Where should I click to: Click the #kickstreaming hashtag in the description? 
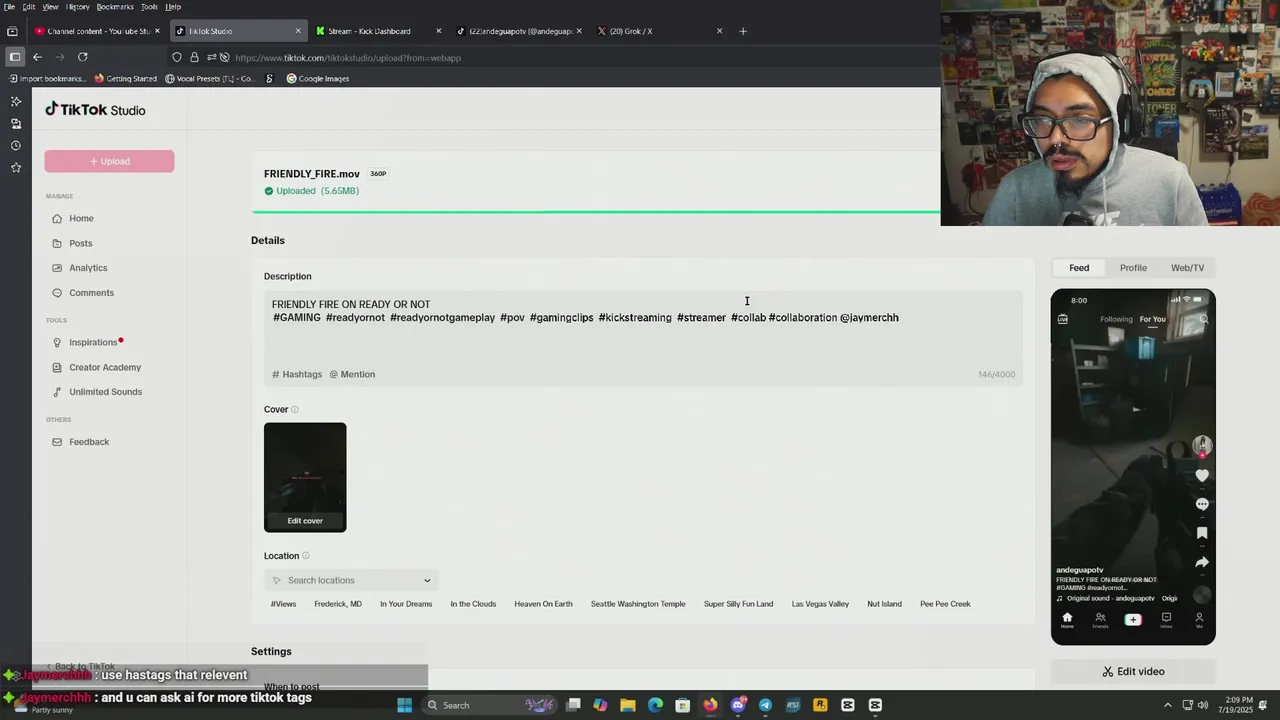coord(635,318)
